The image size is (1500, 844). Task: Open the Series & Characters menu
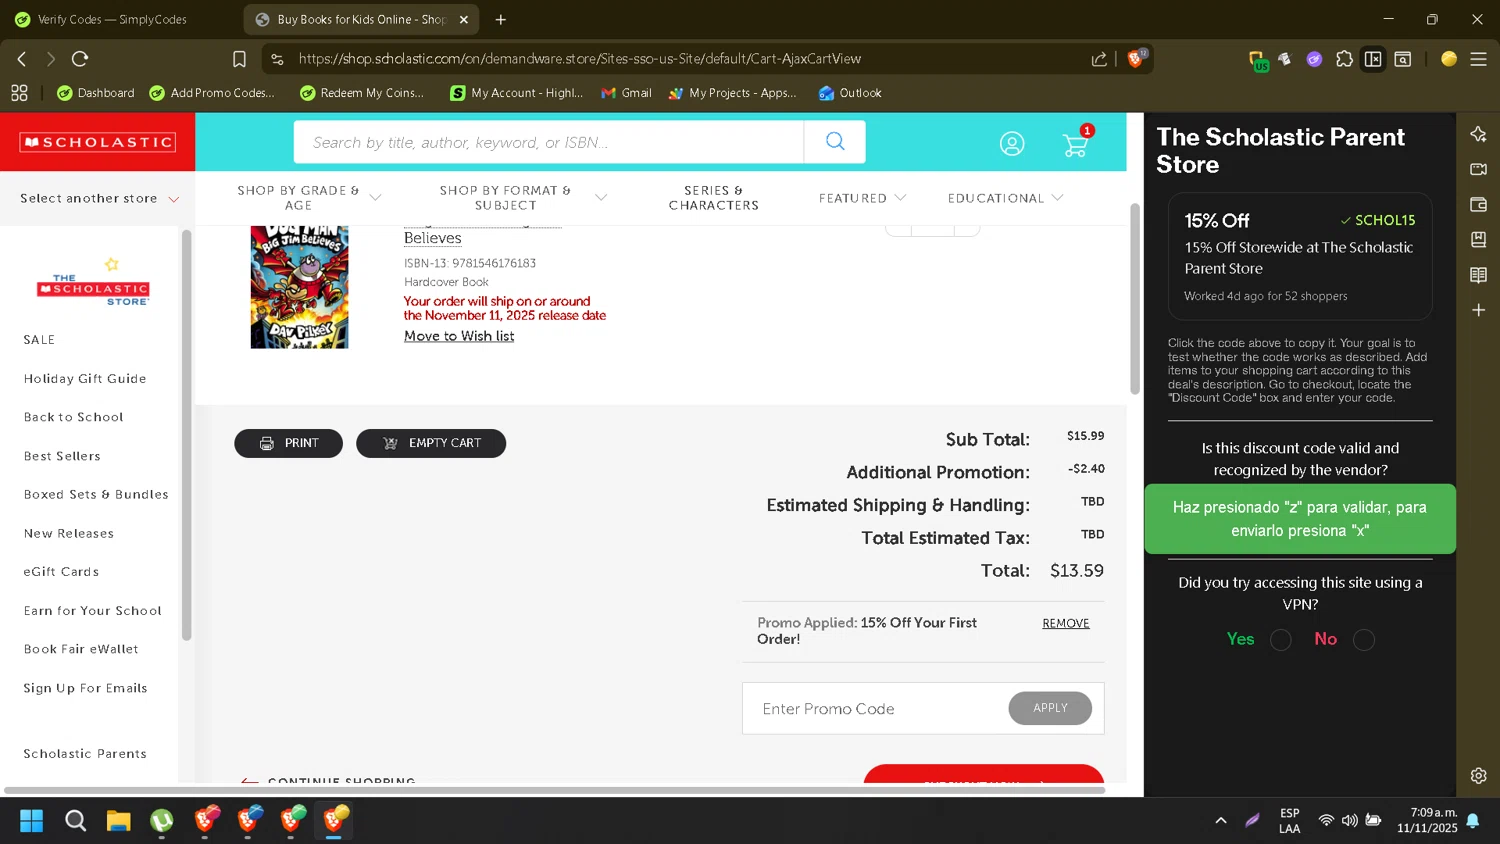[713, 198]
